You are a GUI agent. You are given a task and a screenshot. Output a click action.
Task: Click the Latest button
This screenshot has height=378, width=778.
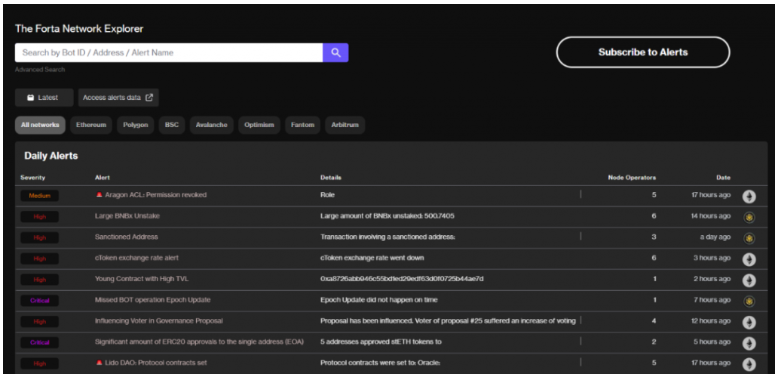coord(44,98)
